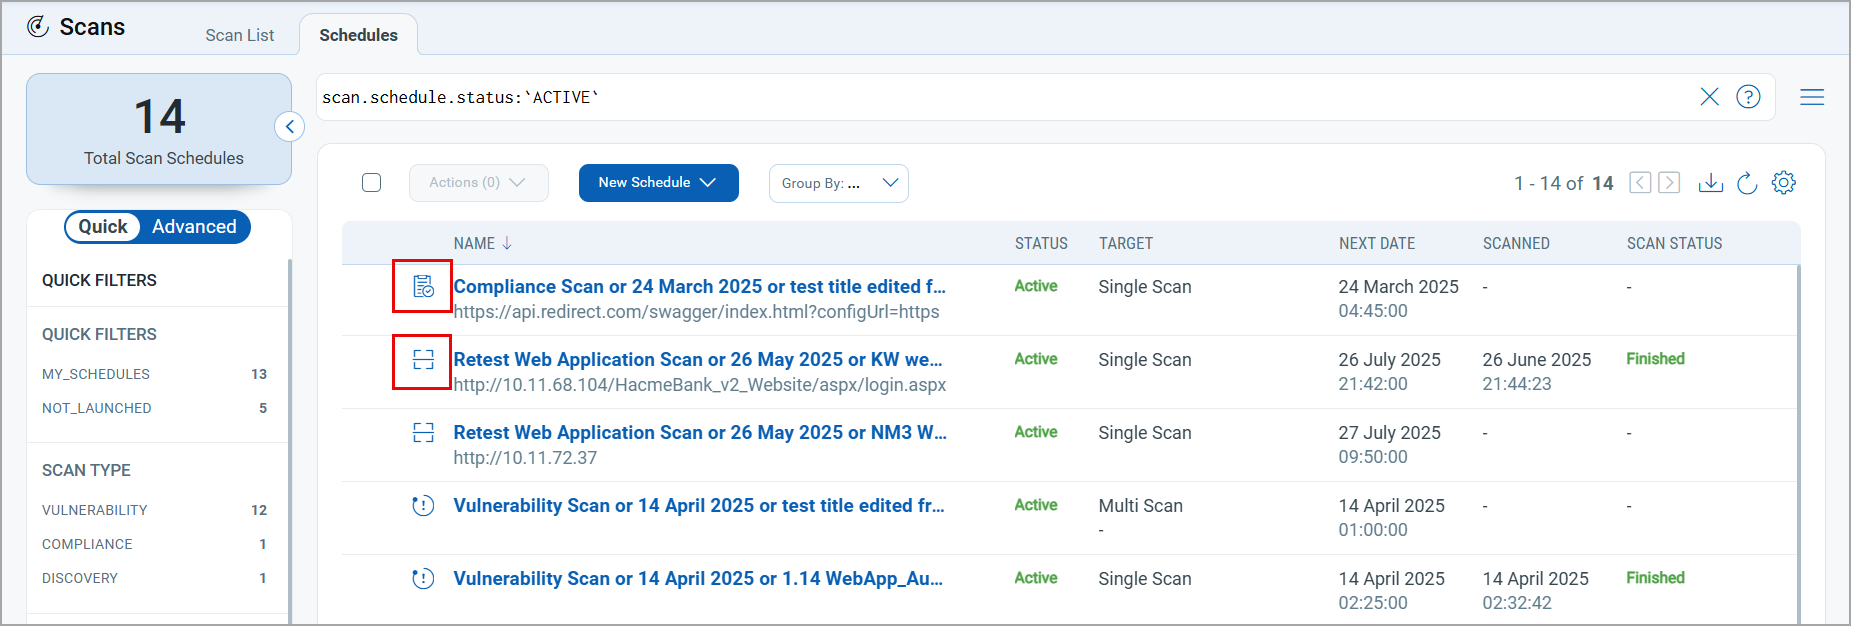
Task: Click the TARGET column header
Action: pos(1126,243)
